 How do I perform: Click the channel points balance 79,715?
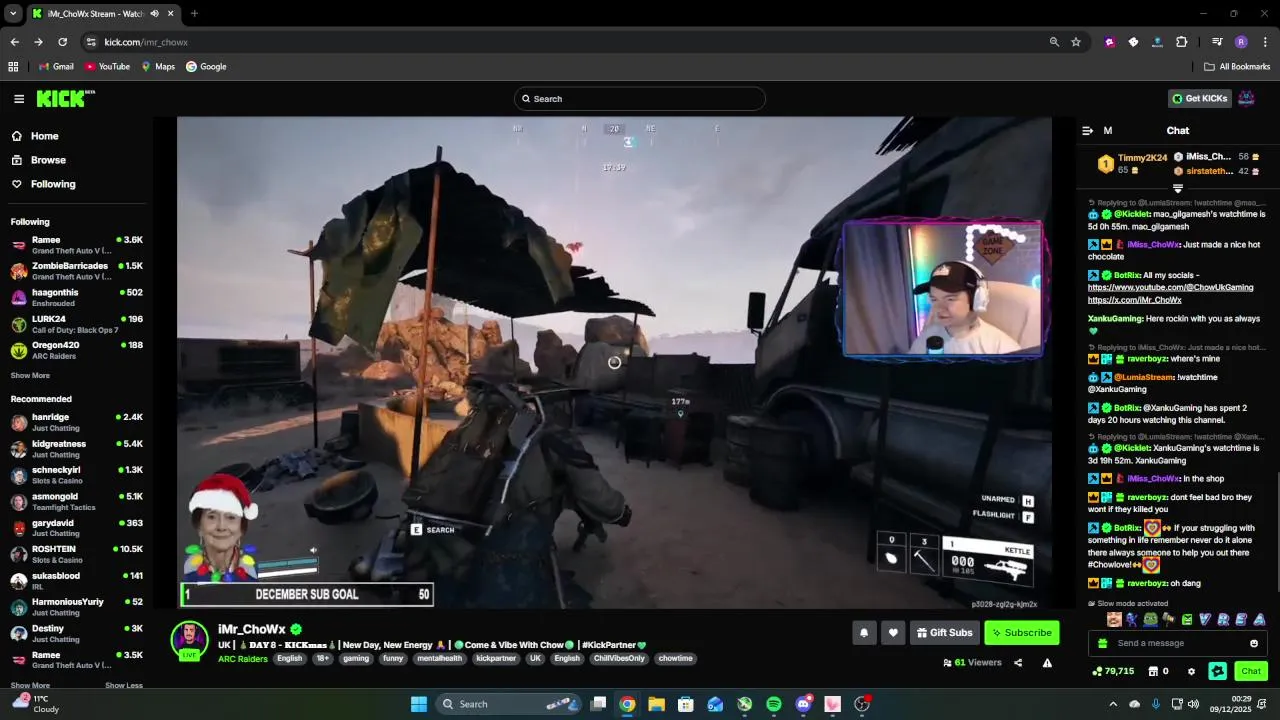click(x=1113, y=671)
